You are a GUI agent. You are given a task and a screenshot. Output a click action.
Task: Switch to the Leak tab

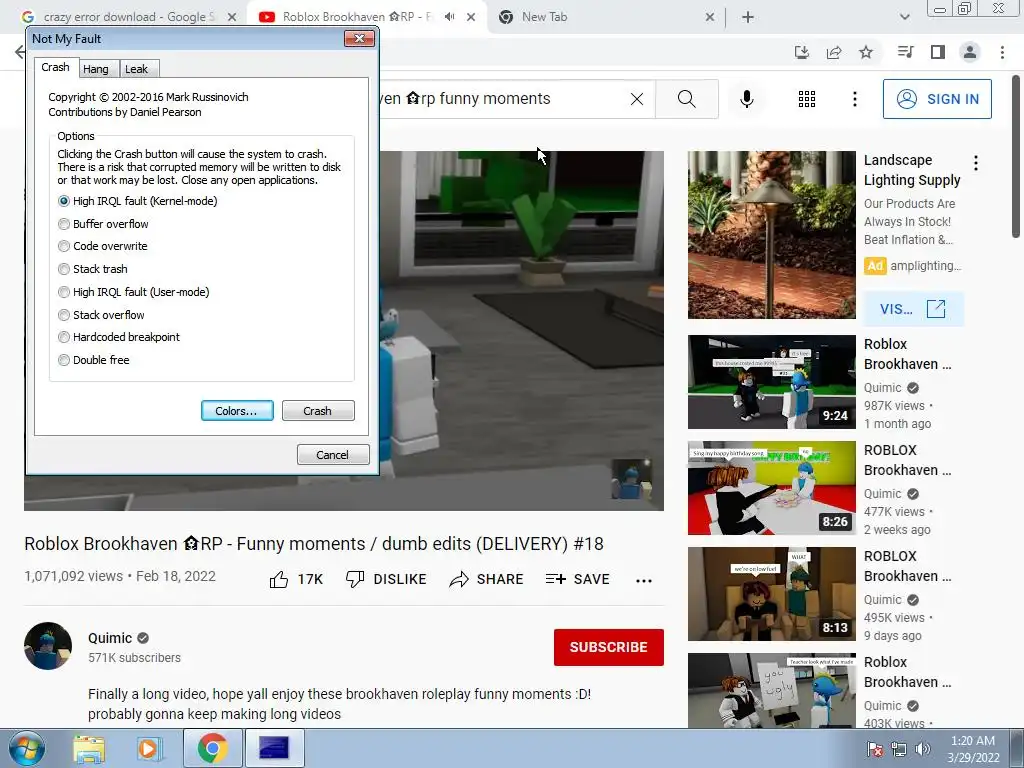pyautogui.click(x=136, y=69)
